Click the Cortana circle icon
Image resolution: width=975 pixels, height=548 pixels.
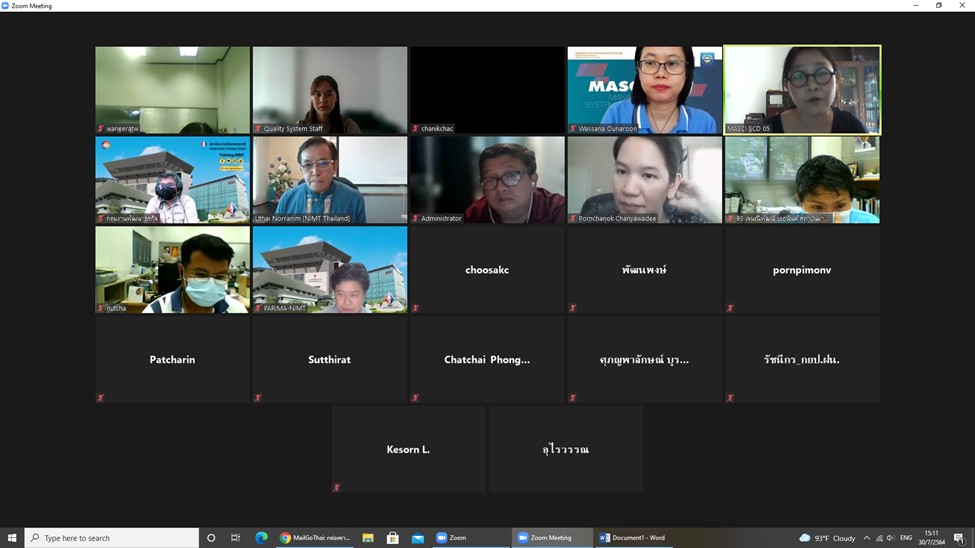(211, 538)
